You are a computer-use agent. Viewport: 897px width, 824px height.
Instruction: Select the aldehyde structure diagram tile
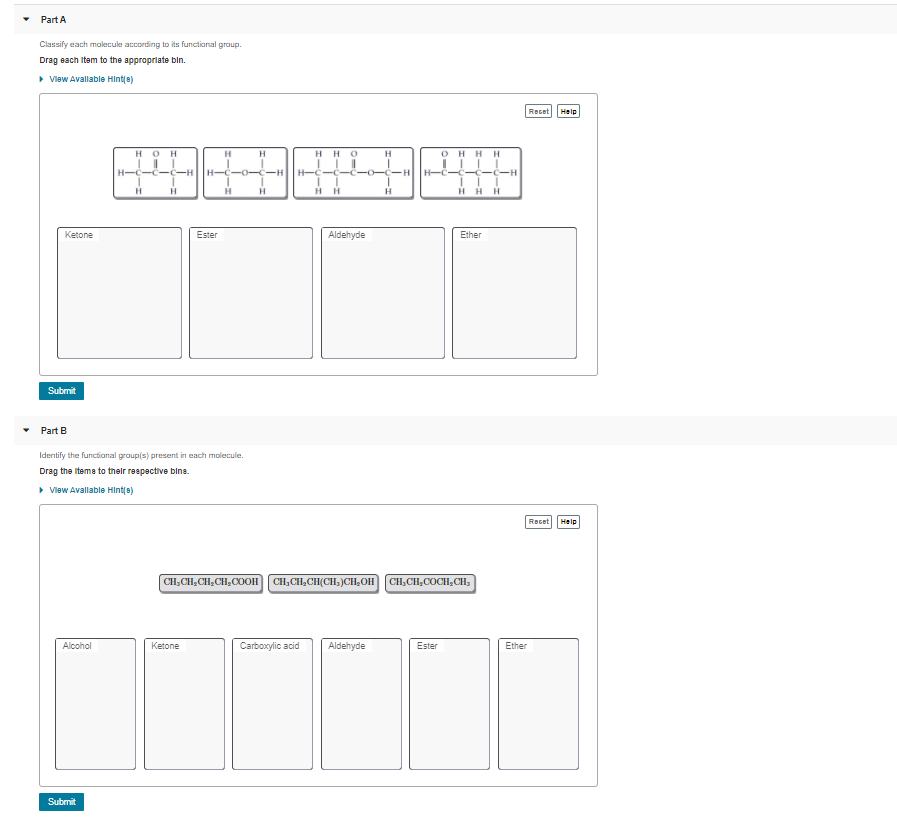470,172
